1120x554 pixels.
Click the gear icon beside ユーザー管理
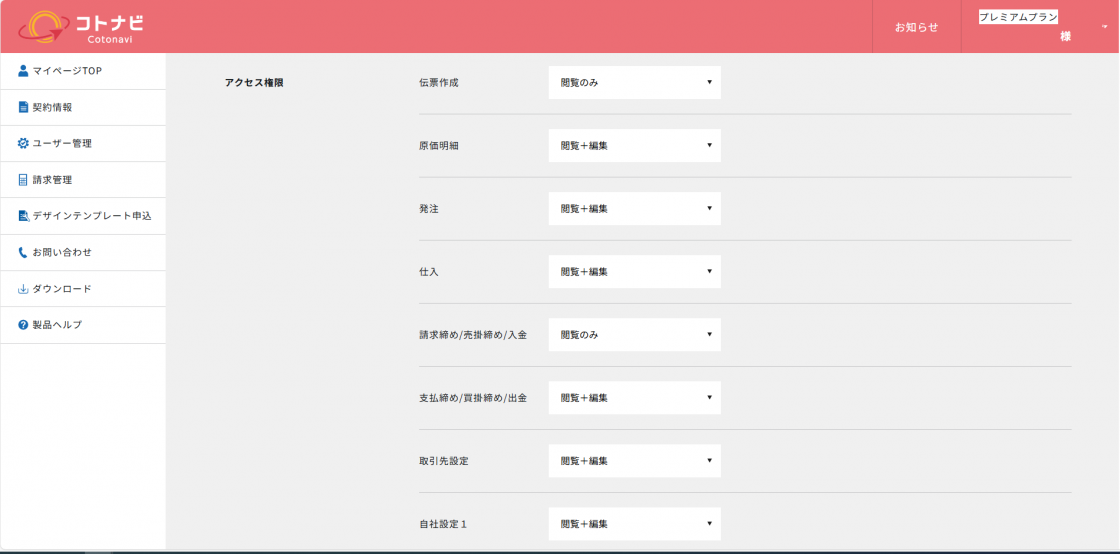[23, 143]
